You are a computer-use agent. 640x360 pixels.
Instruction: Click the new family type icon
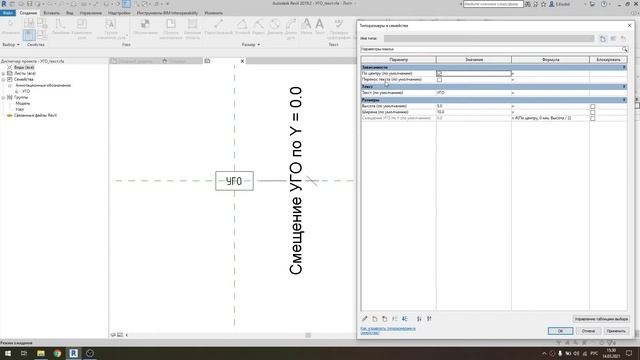[603, 38]
